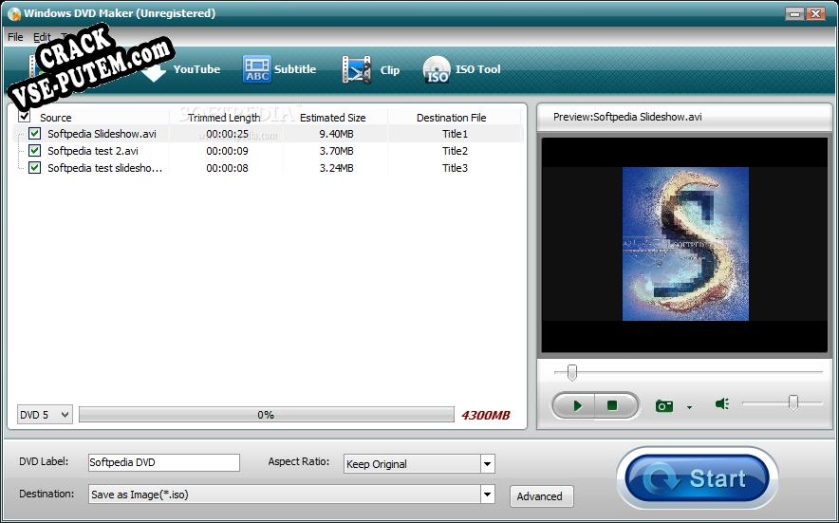Click the 3.70MB estimated size
This screenshot has height=523, width=839.
[337, 151]
